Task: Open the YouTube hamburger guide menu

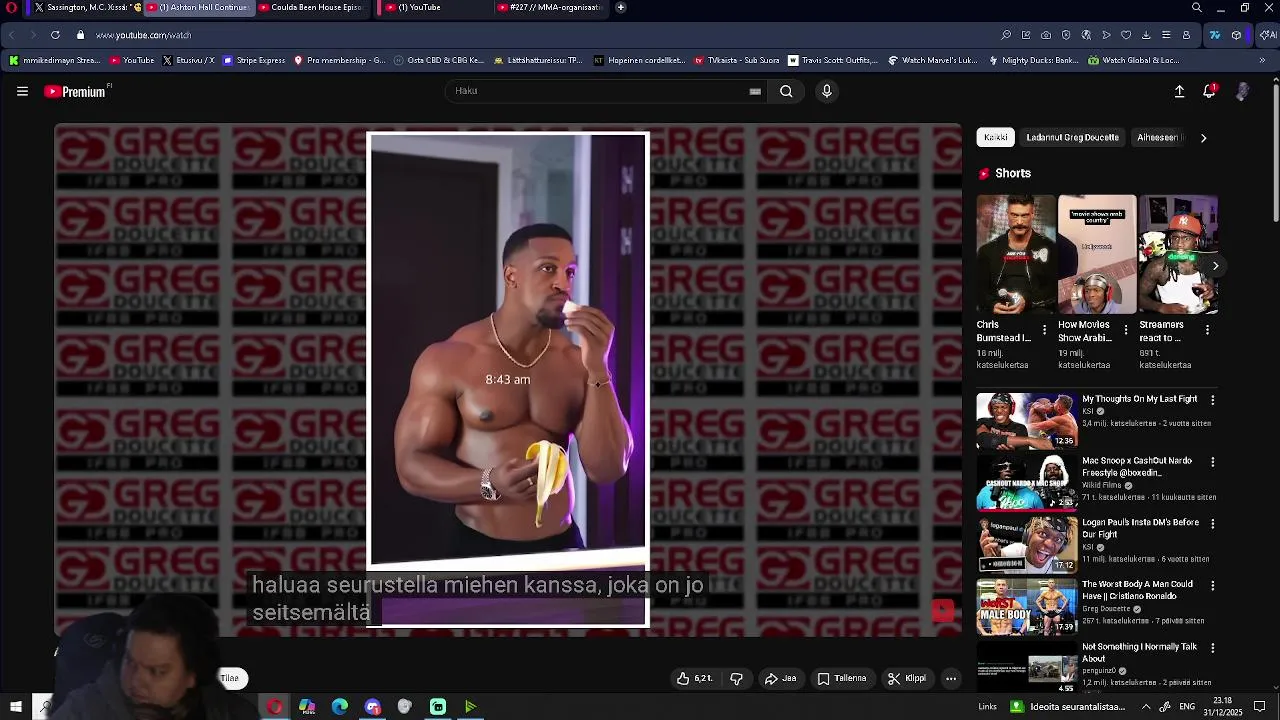Action: pyautogui.click(x=22, y=91)
